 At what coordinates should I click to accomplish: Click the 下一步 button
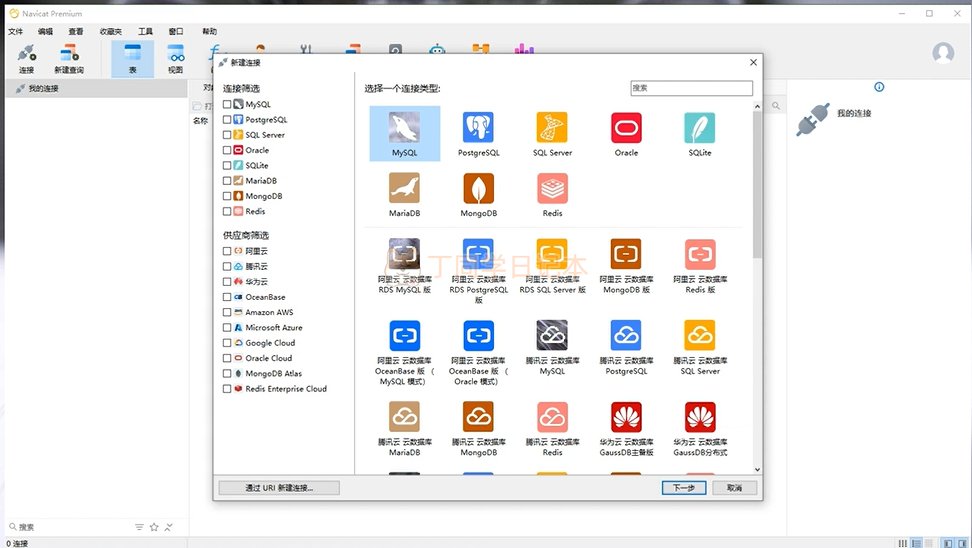[684, 488]
